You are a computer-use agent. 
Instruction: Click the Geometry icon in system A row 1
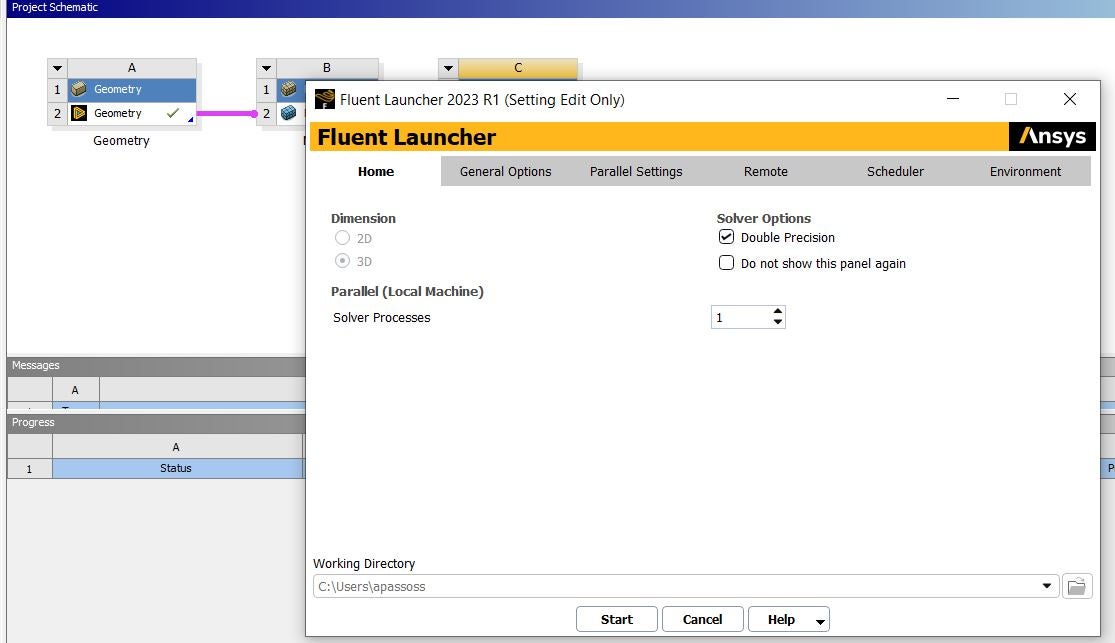(x=79, y=90)
